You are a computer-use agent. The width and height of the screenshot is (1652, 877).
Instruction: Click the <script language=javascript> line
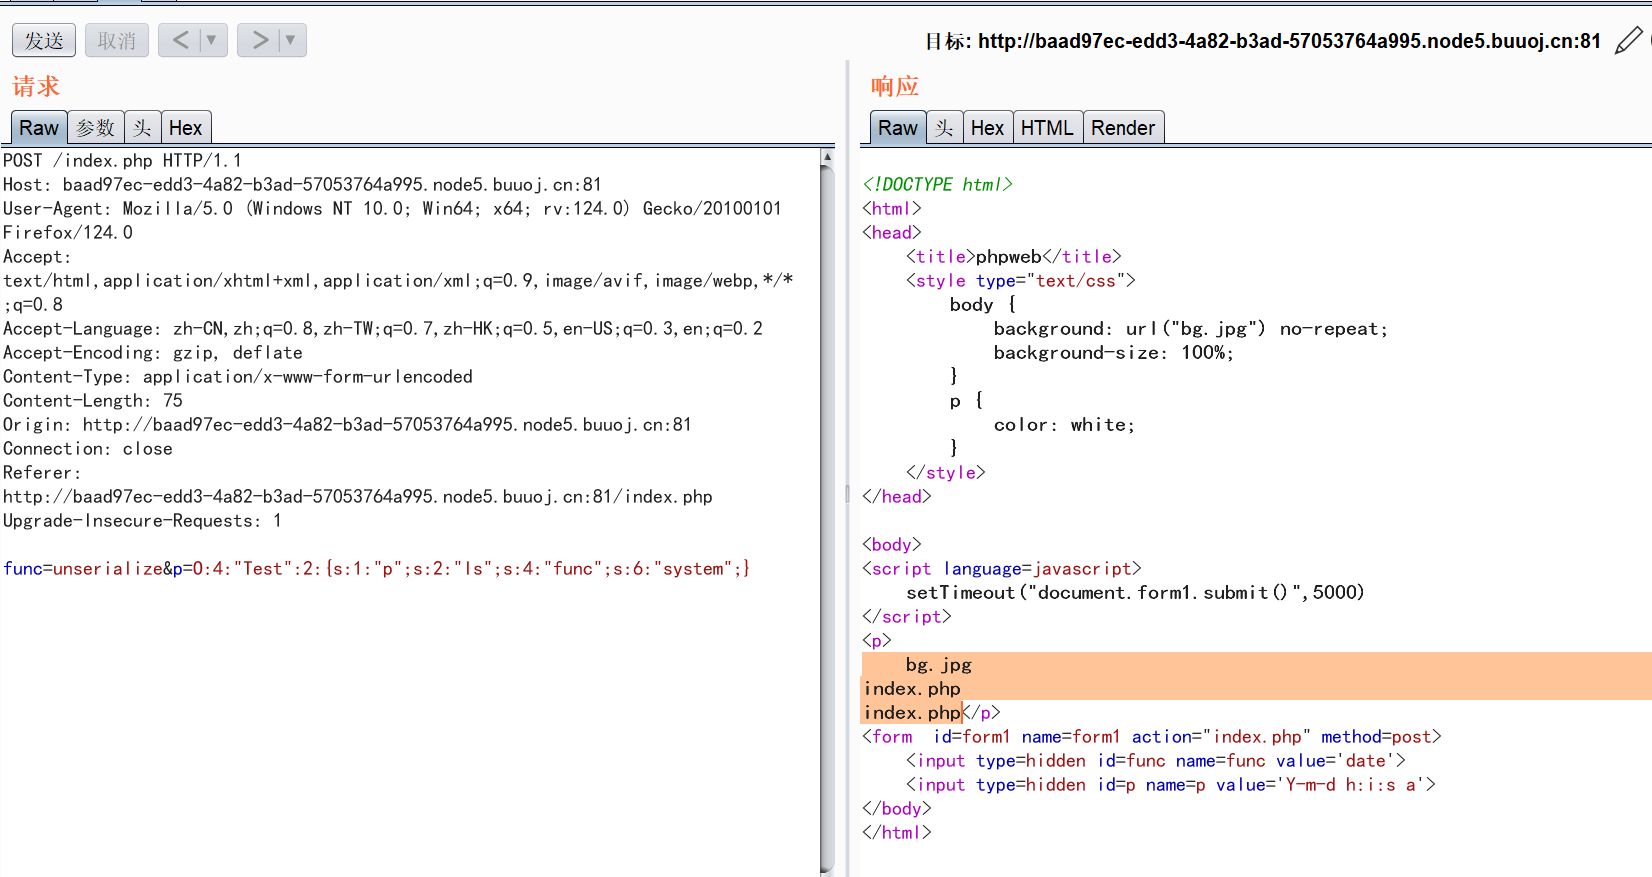(1002, 568)
